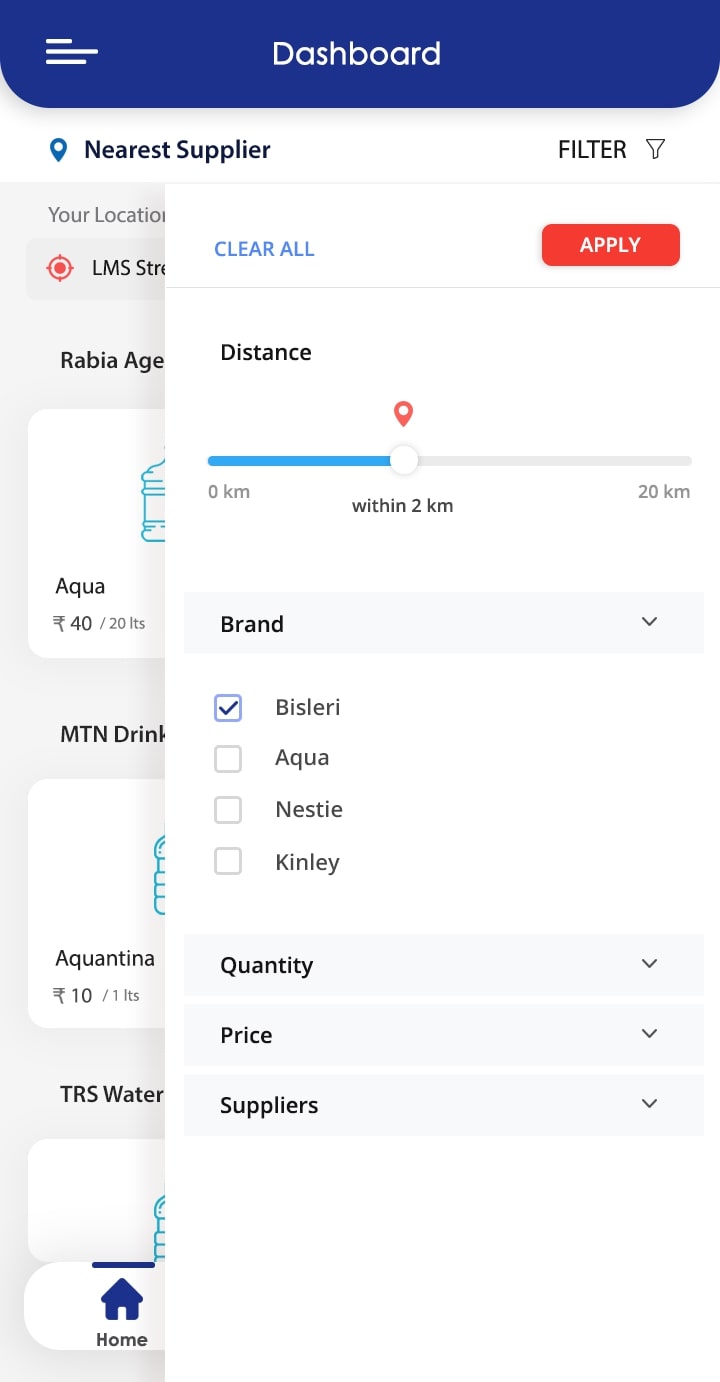Enable the Kinley brand checkbox
Screen dimensions: 720x1382
tap(228, 861)
